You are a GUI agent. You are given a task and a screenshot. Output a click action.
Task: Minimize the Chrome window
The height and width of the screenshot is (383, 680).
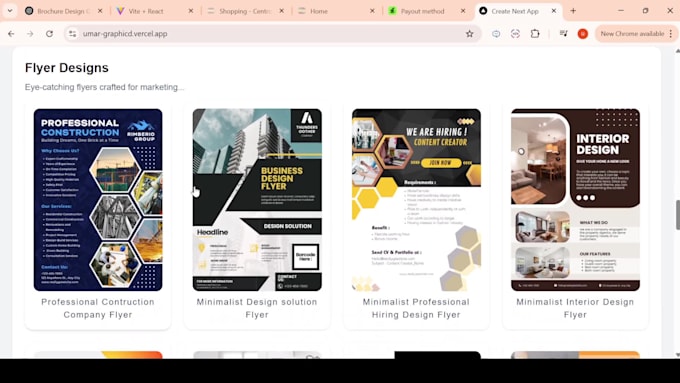[x=621, y=11]
